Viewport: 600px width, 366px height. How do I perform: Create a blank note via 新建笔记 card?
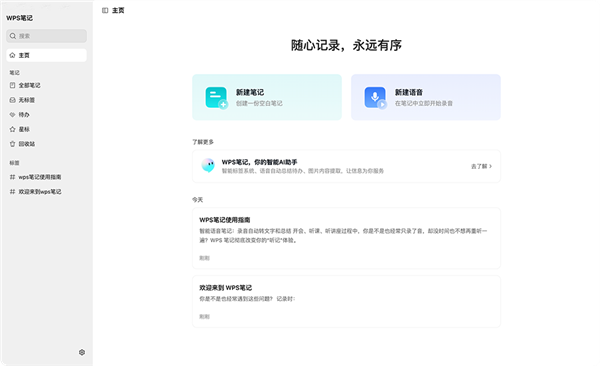click(x=267, y=97)
